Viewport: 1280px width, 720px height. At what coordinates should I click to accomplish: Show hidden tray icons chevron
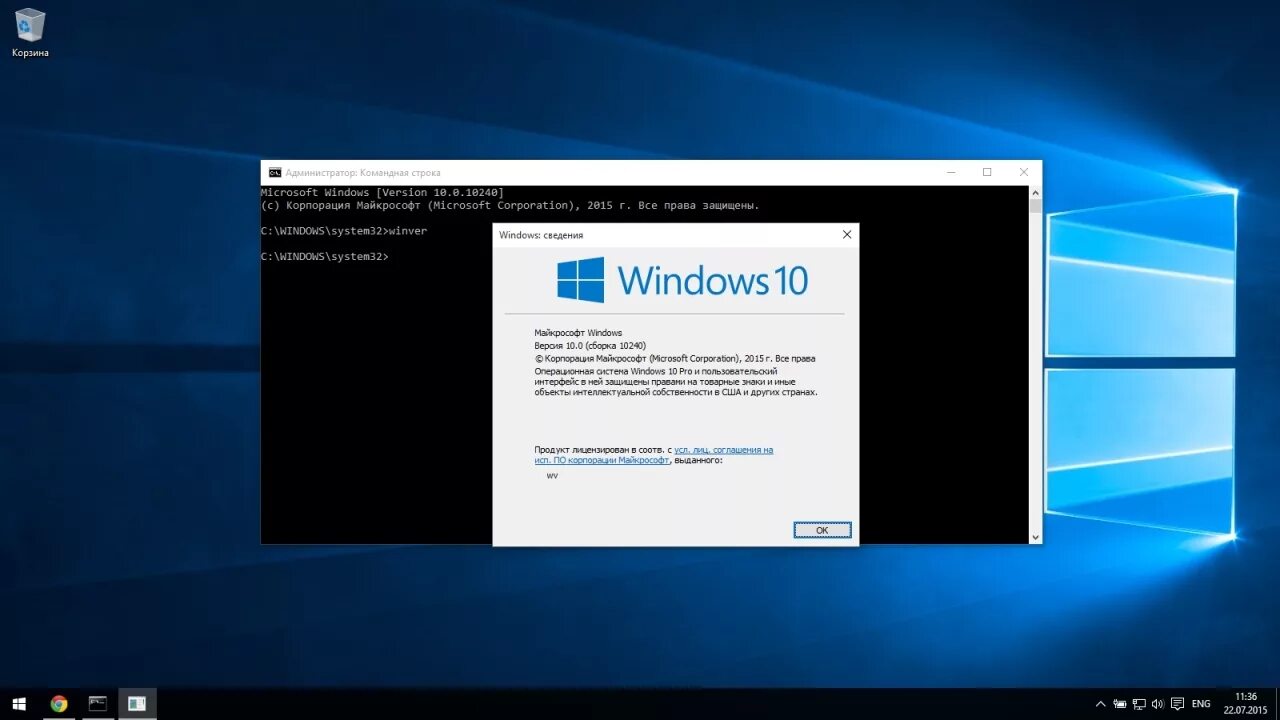(1101, 704)
